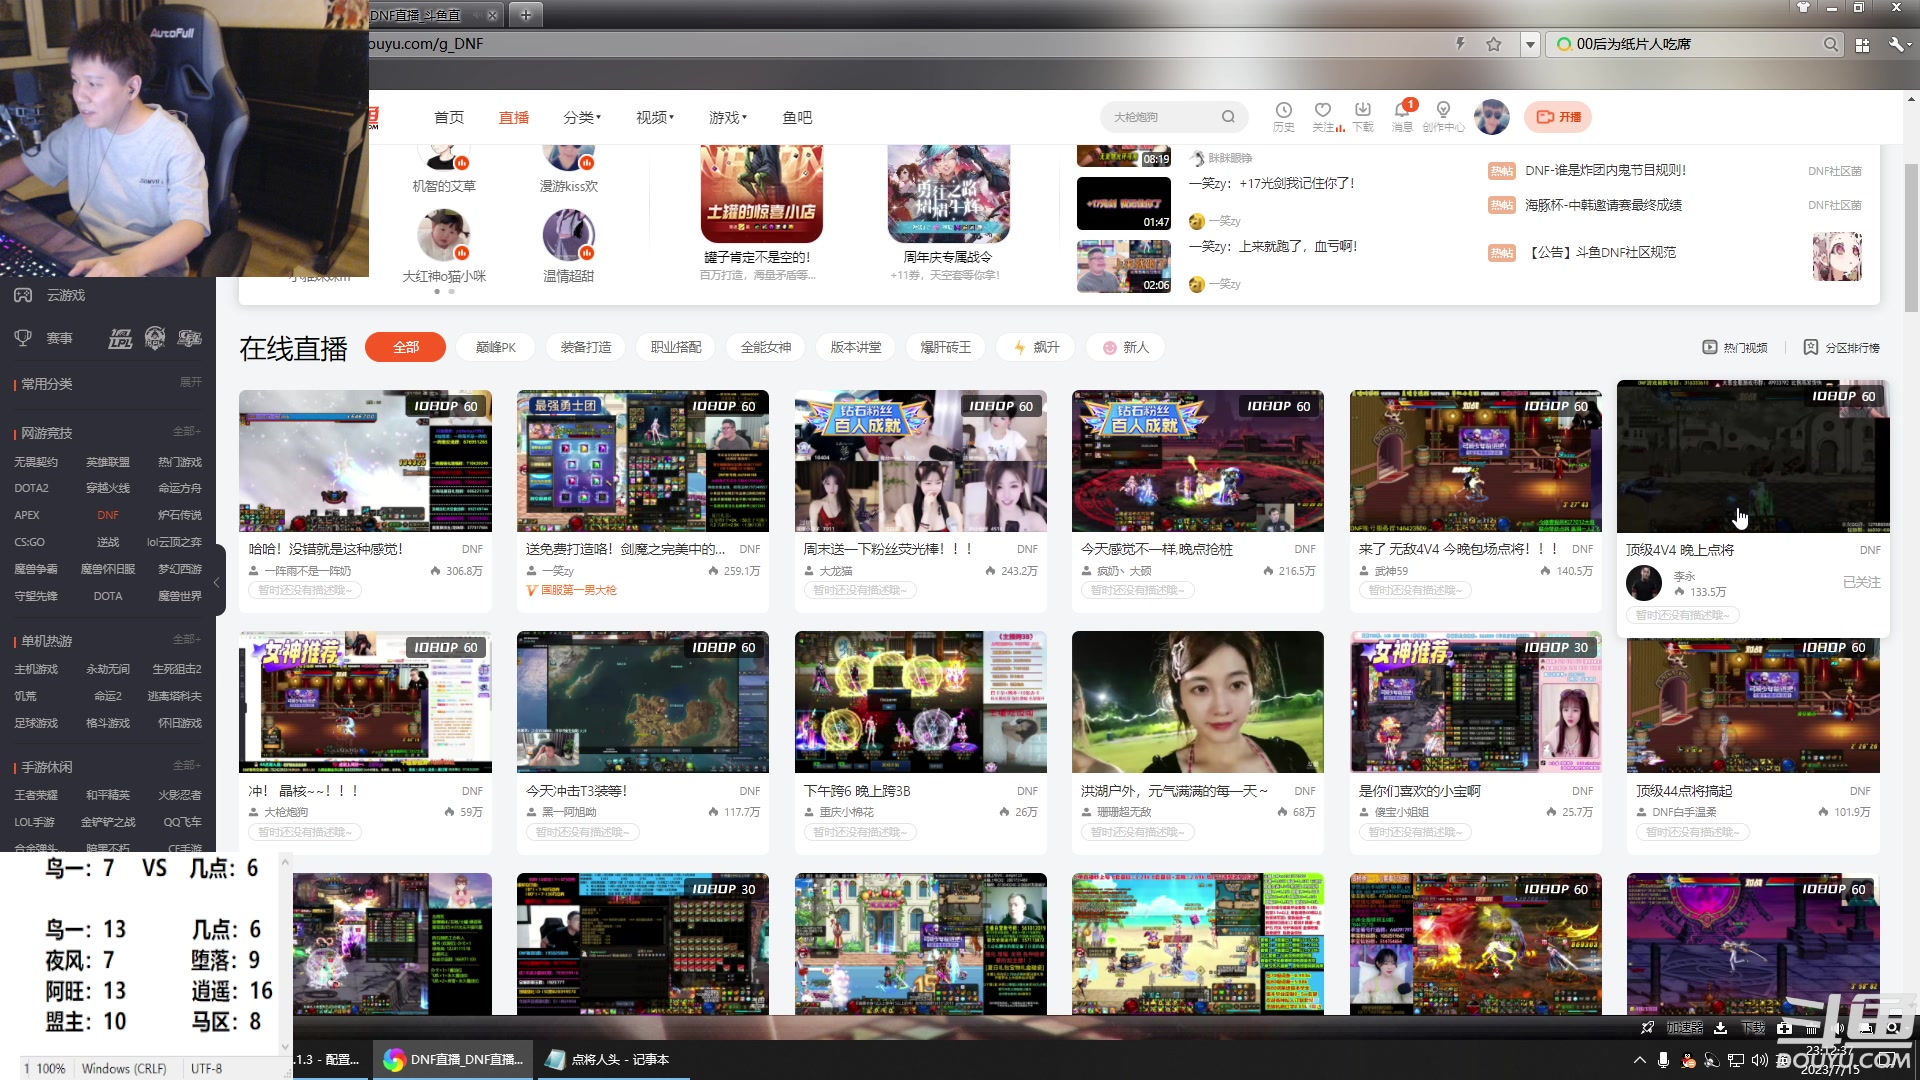The width and height of the screenshot is (1920, 1080).
Task: Click the LPL league logo in the sidebar
Action: tap(120, 339)
